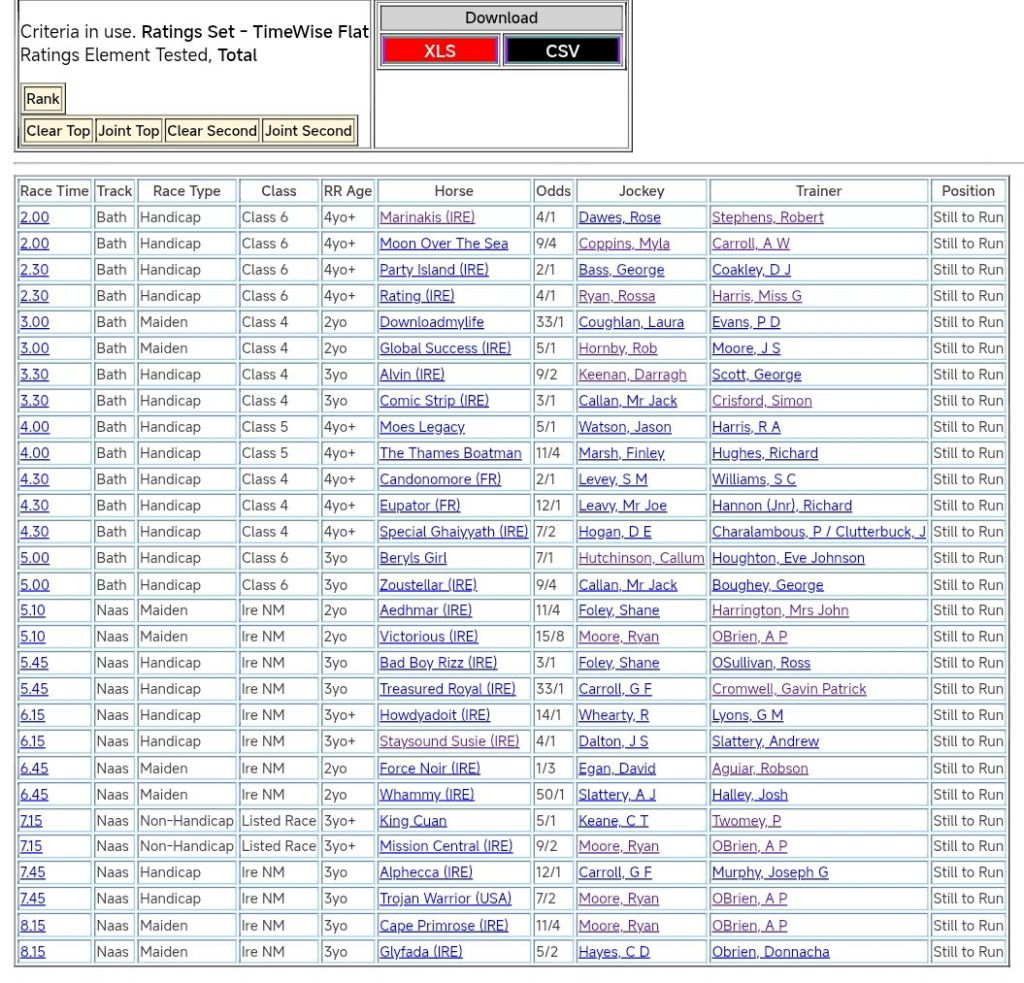Open trainer Cromwell, Gavin Patrick page
Image resolution: width=1024 pixels, height=983 pixels.
pyautogui.click(x=789, y=689)
